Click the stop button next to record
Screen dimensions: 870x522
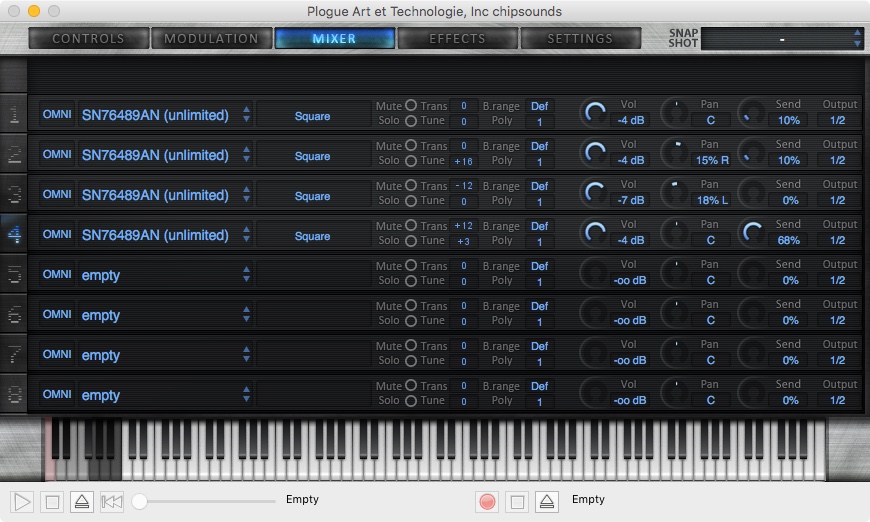(517, 501)
